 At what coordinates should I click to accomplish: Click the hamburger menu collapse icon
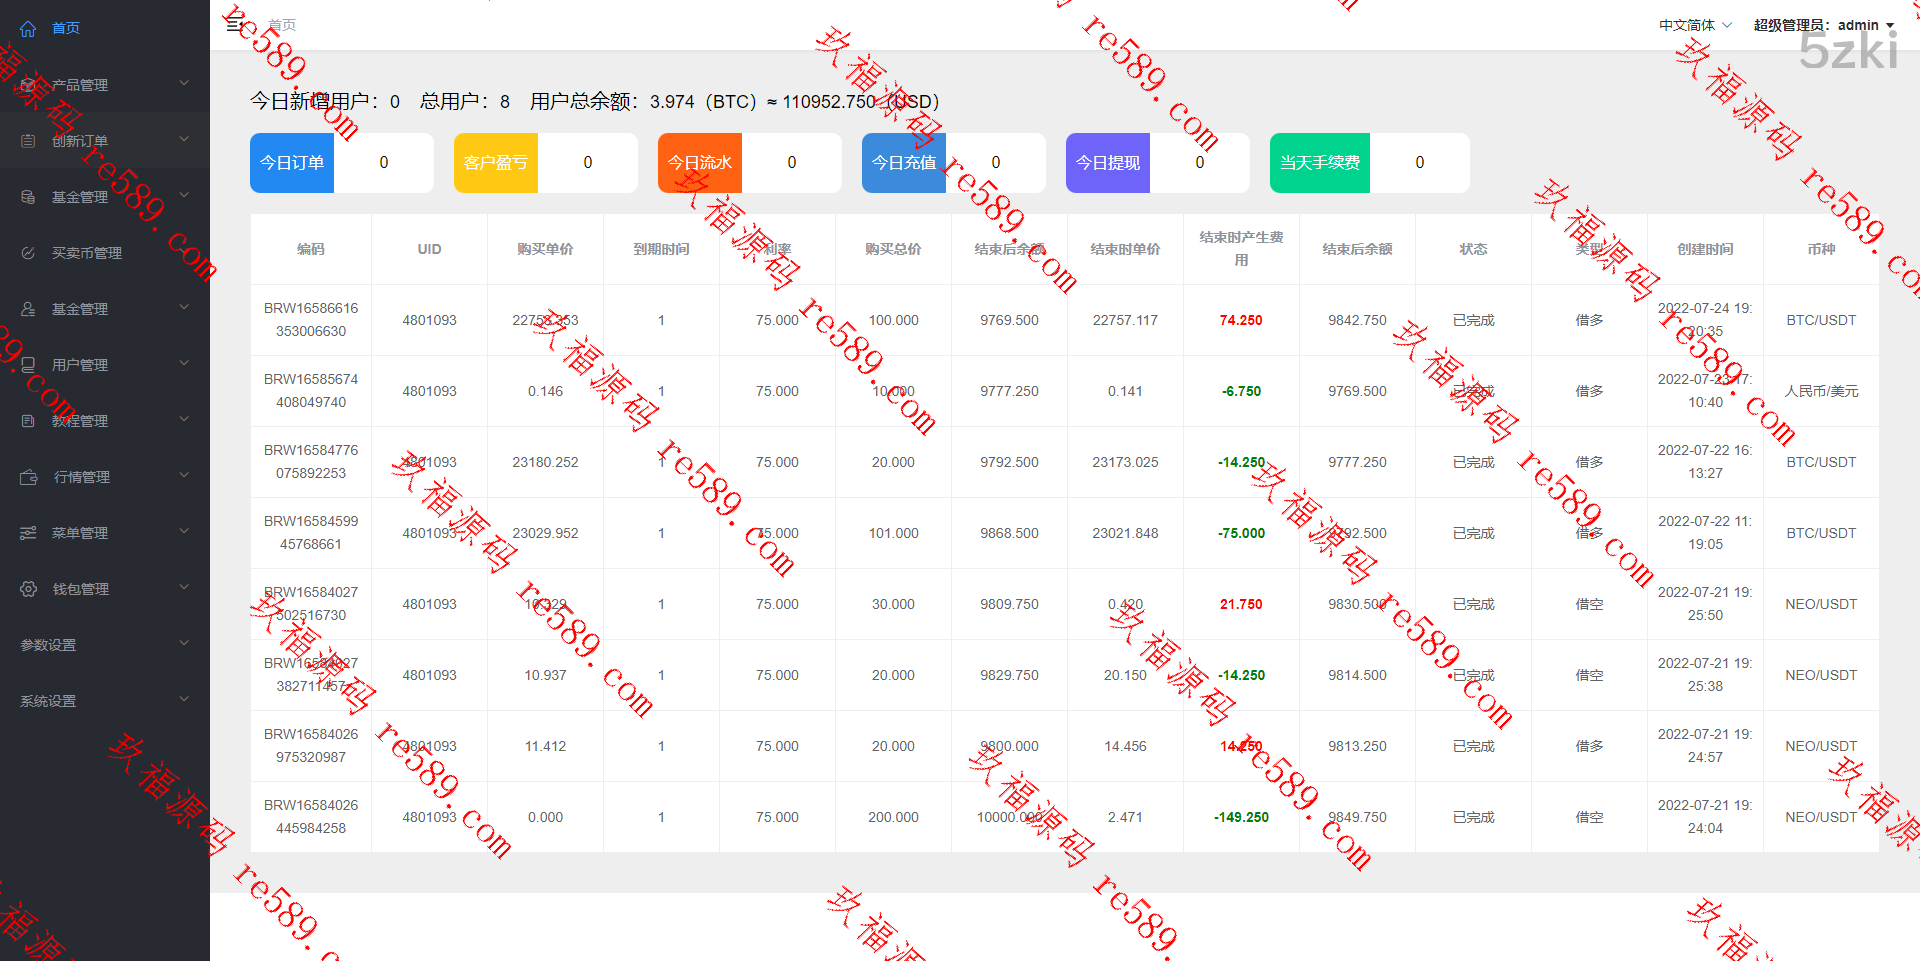tap(235, 25)
